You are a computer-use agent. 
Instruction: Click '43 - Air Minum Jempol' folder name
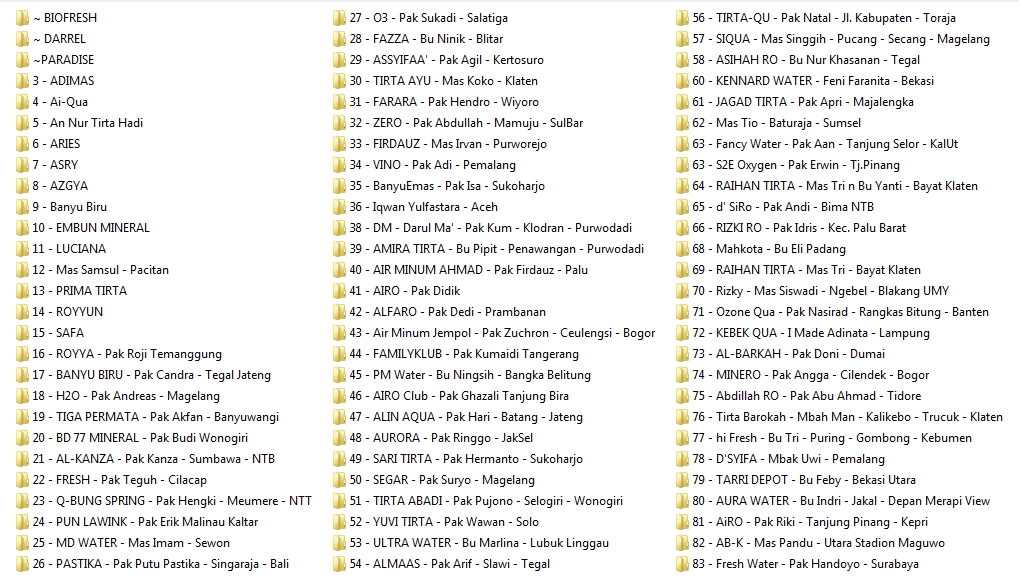pos(502,333)
